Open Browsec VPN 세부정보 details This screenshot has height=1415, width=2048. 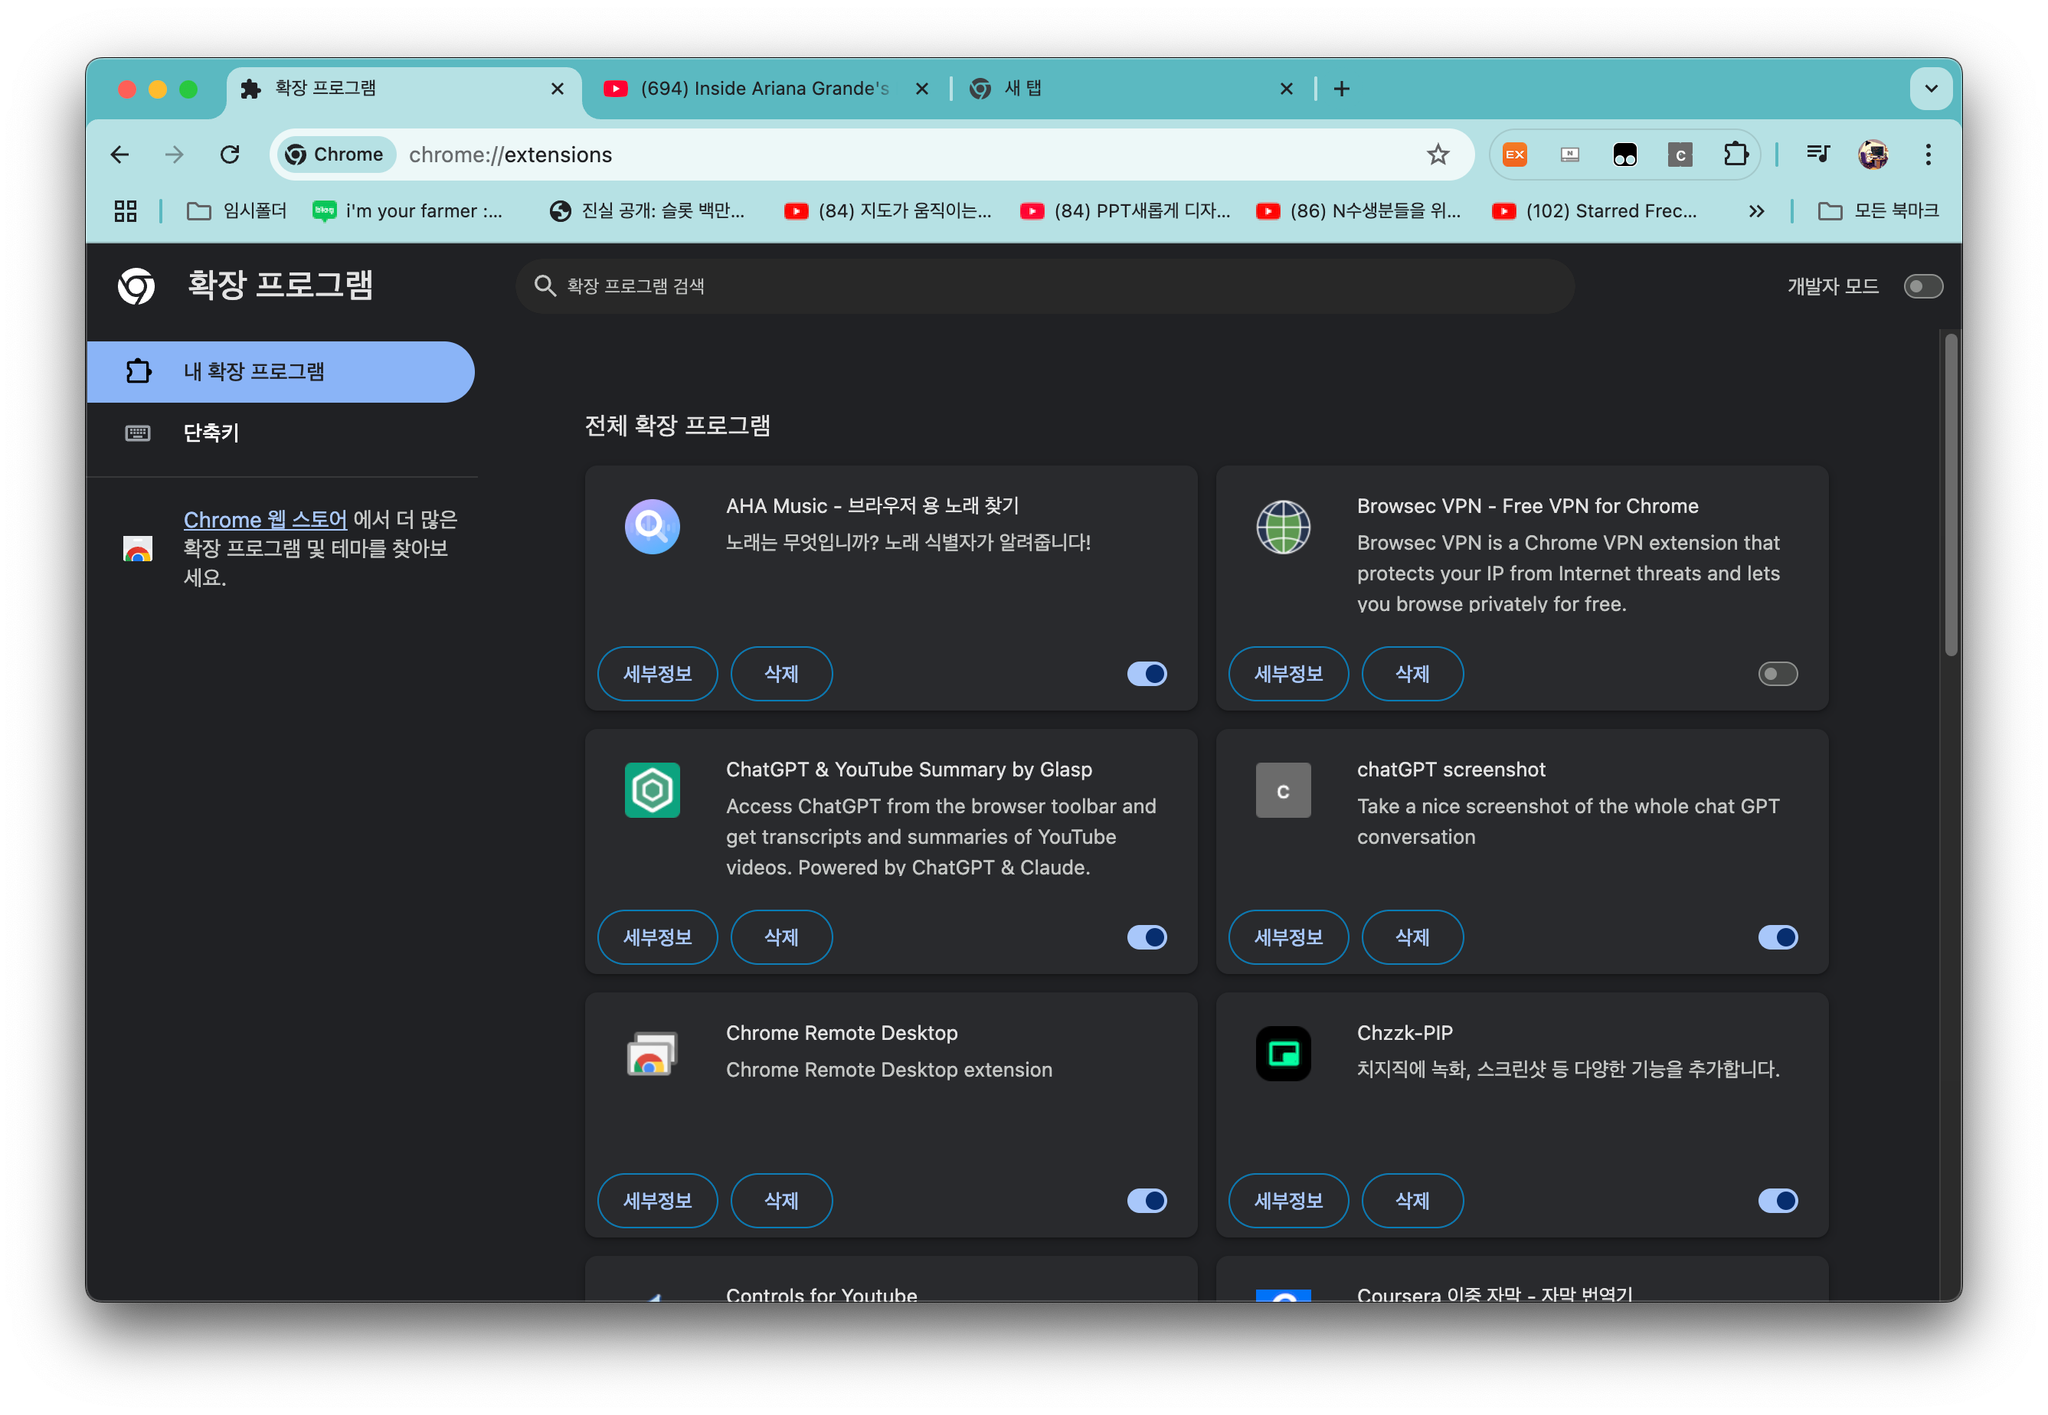[x=1288, y=674]
